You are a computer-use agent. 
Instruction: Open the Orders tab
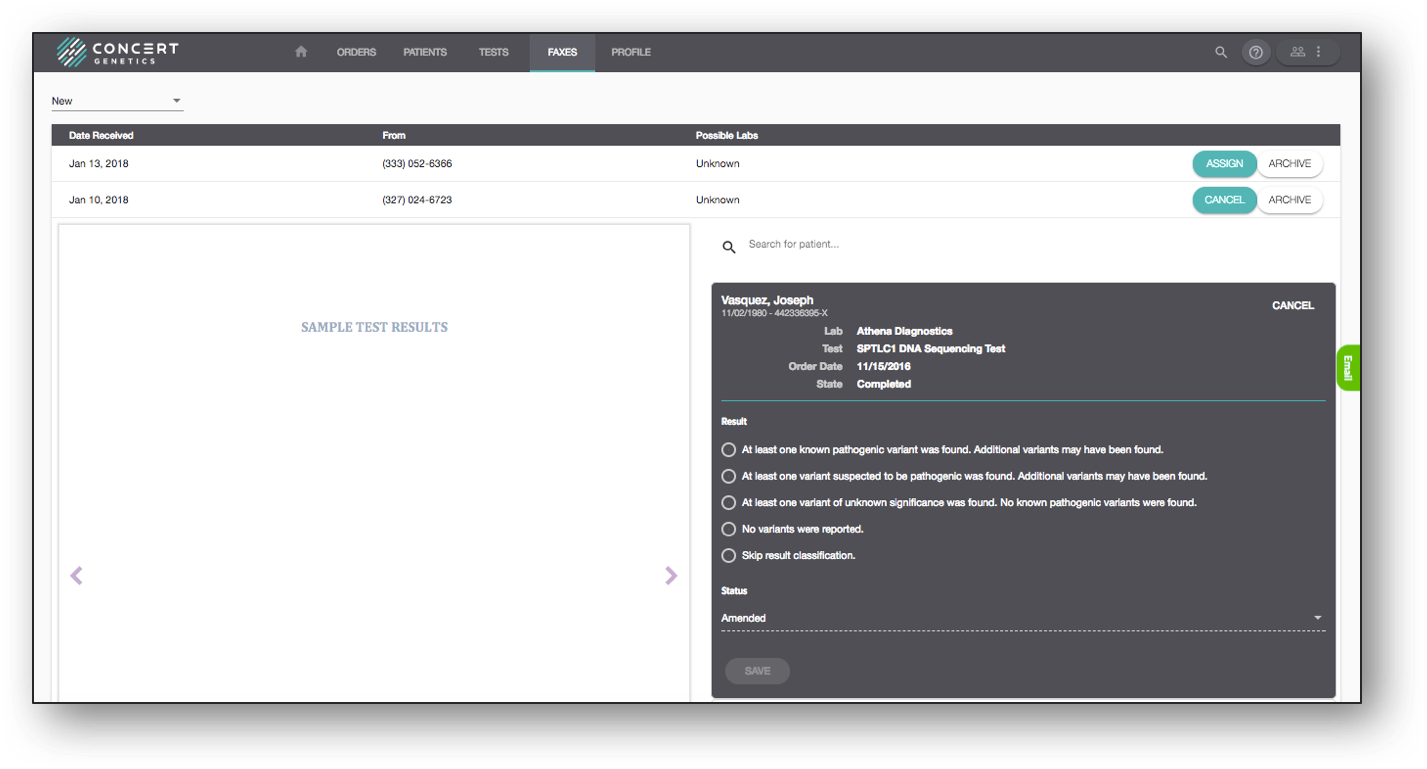coord(356,52)
